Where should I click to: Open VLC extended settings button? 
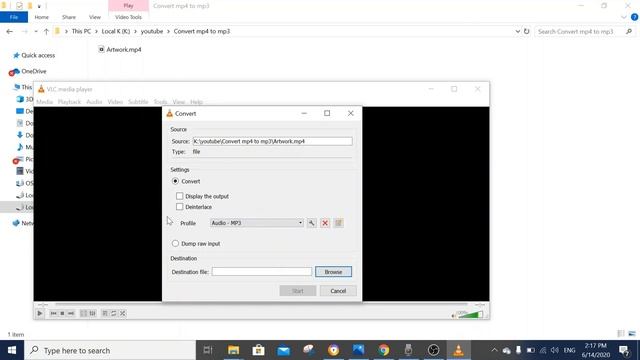point(93,313)
